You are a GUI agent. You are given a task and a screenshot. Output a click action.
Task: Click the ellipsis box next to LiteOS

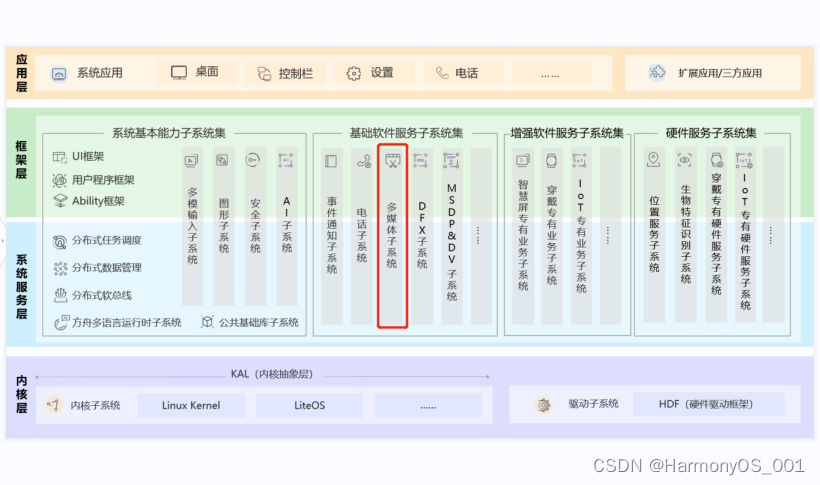[428, 405]
